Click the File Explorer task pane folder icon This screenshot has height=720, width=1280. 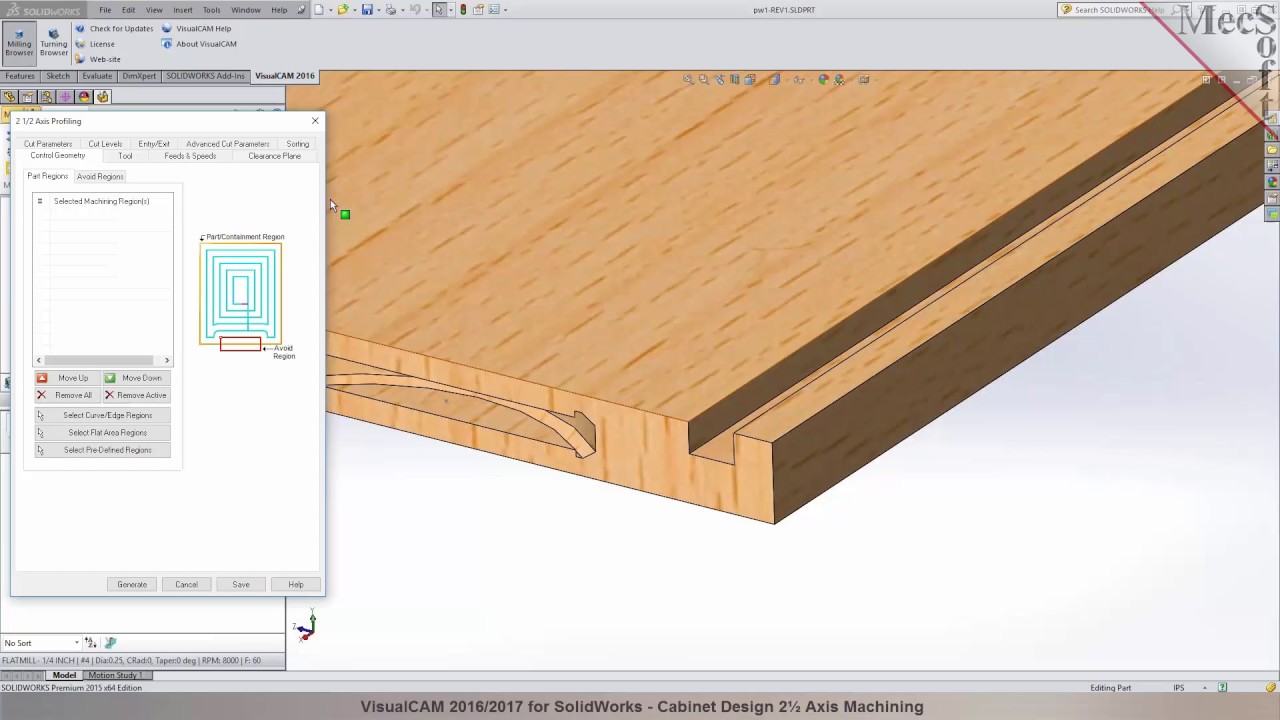point(1272,149)
